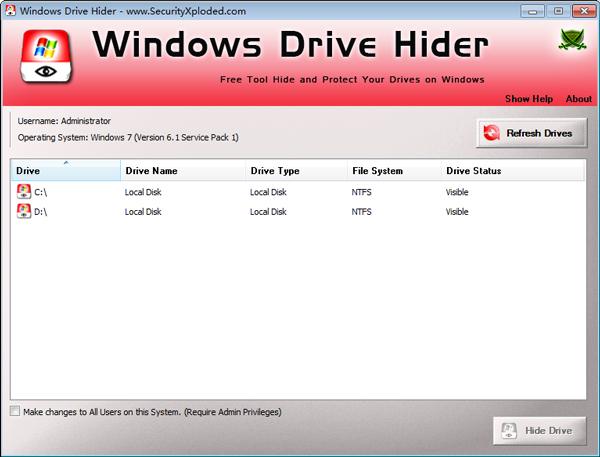Sort by the Drive Type column header
600x457 pixels.
pos(297,170)
